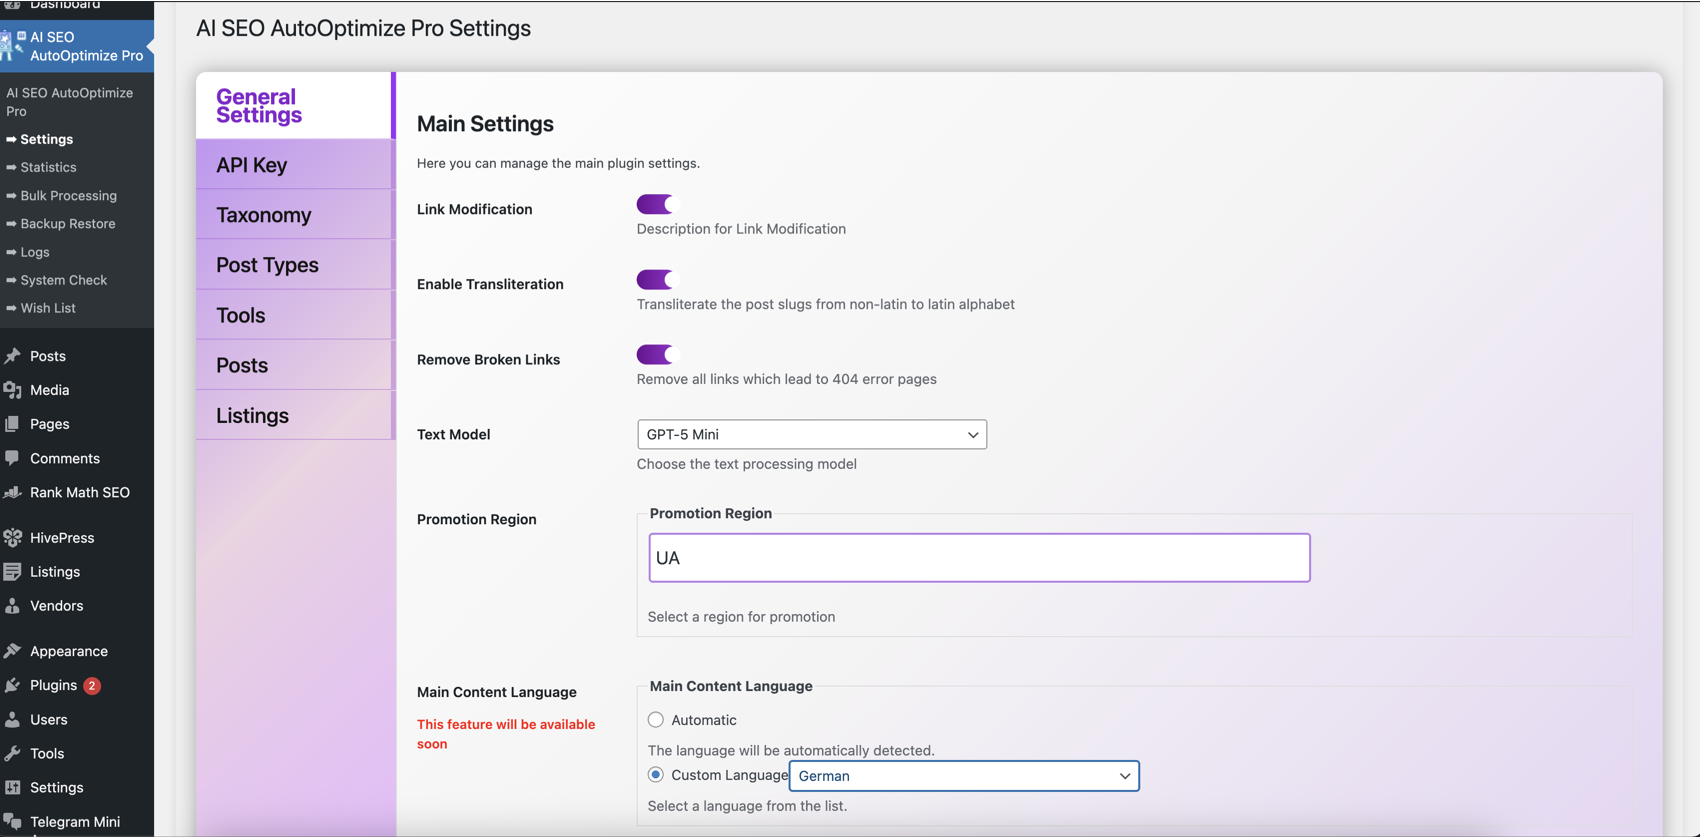
Task: Click the Listings icon in WordPress sidebar
Action: point(12,572)
